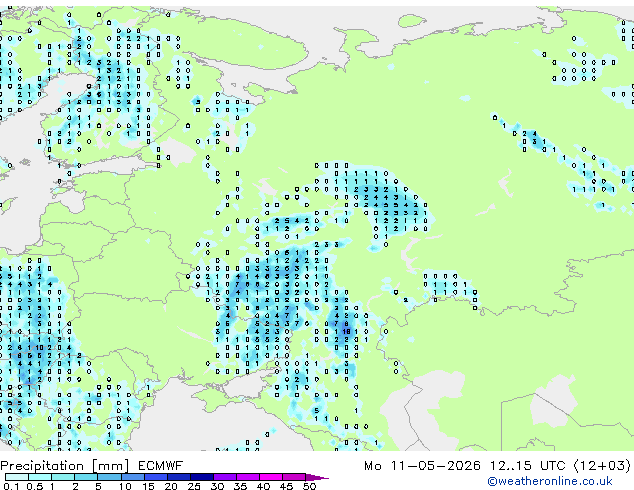This screenshot has width=634, height=490.
Task: Click the 0.5–1 mm legend swatch
Action: click(x=40, y=477)
